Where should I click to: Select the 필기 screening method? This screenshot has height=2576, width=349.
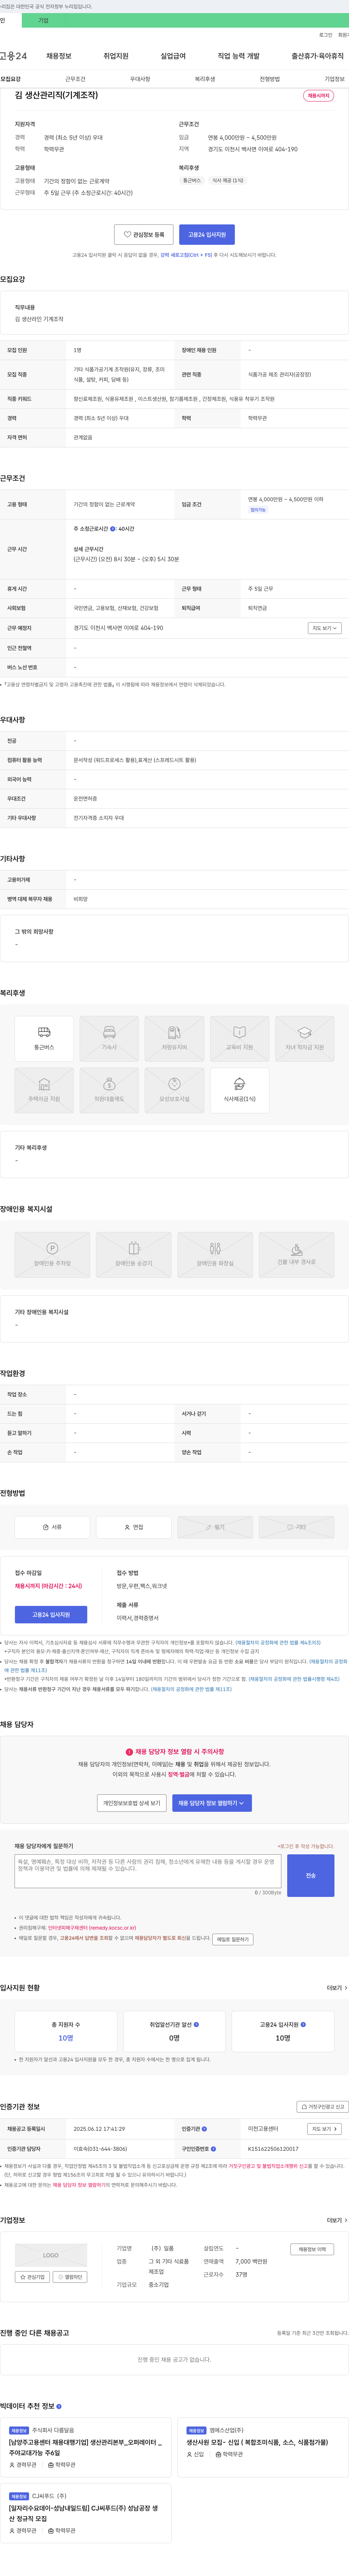(215, 1527)
